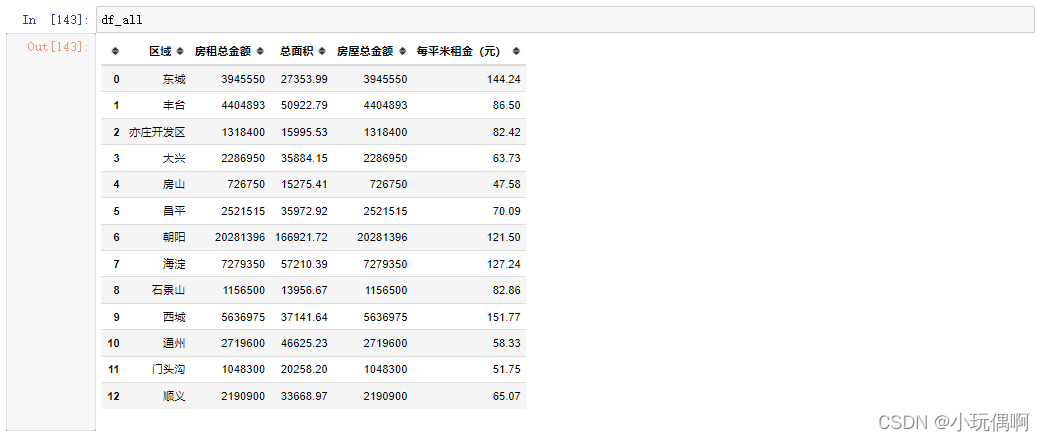The image size is (1045, 441).
Task: Select the In [143] prompt label
Action: point(55,20)
